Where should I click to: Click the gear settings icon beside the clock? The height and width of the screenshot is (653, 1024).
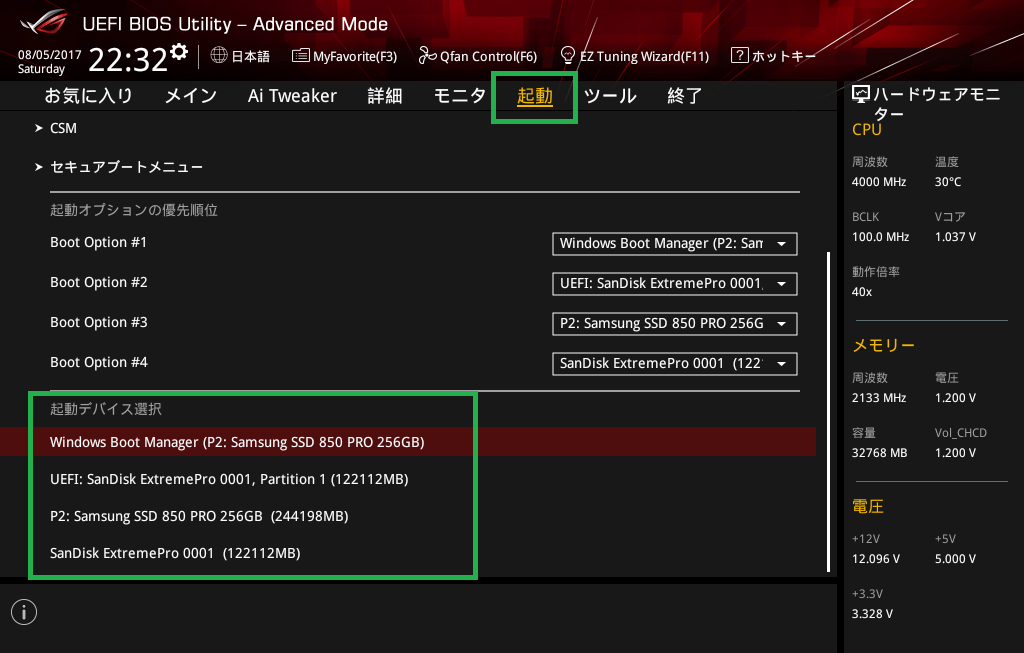[x=179, y=52]
